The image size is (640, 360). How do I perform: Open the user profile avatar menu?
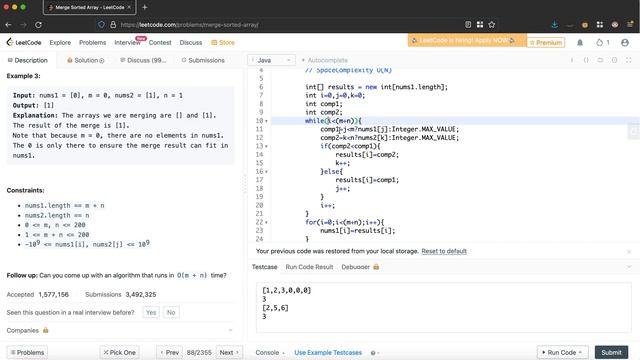[x=624, y=42]
